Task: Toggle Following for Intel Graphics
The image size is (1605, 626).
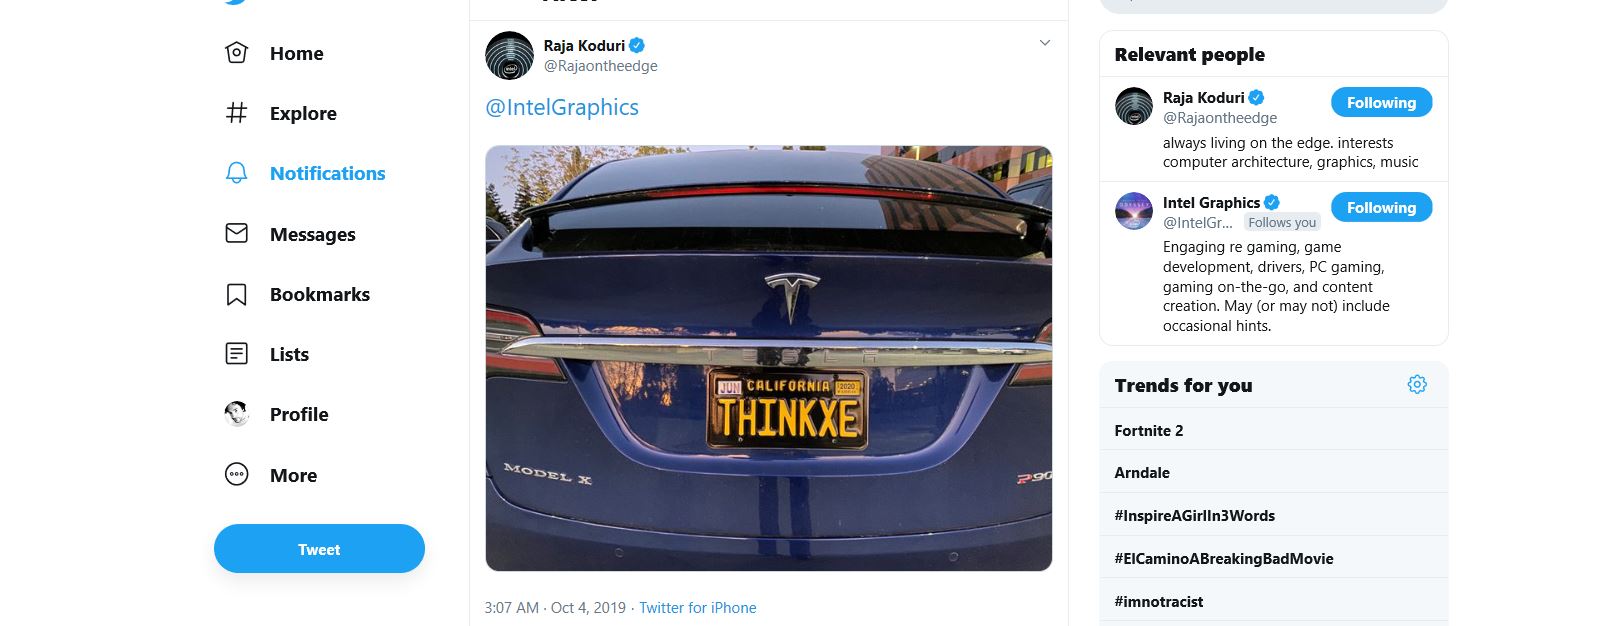Action: (x=1381, y=207)
